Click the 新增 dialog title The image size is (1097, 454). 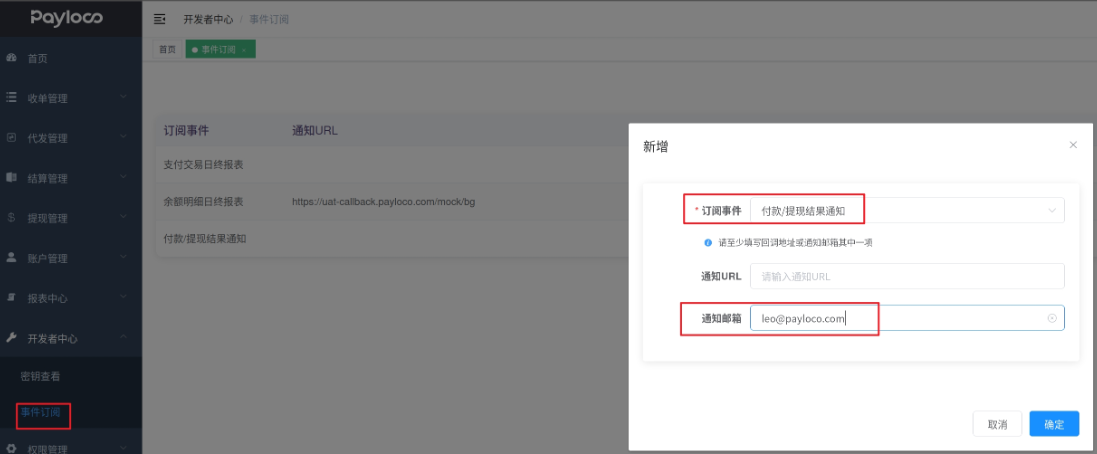click(655, 146)
